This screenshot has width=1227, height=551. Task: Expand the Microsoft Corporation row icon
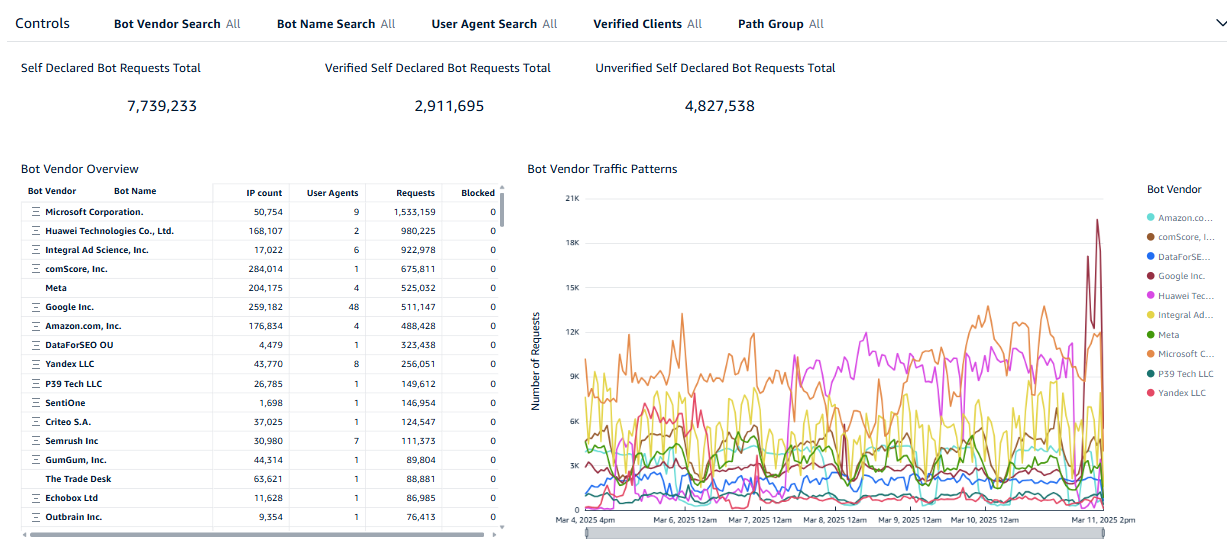pyautogui.click(x=35, y=212)
